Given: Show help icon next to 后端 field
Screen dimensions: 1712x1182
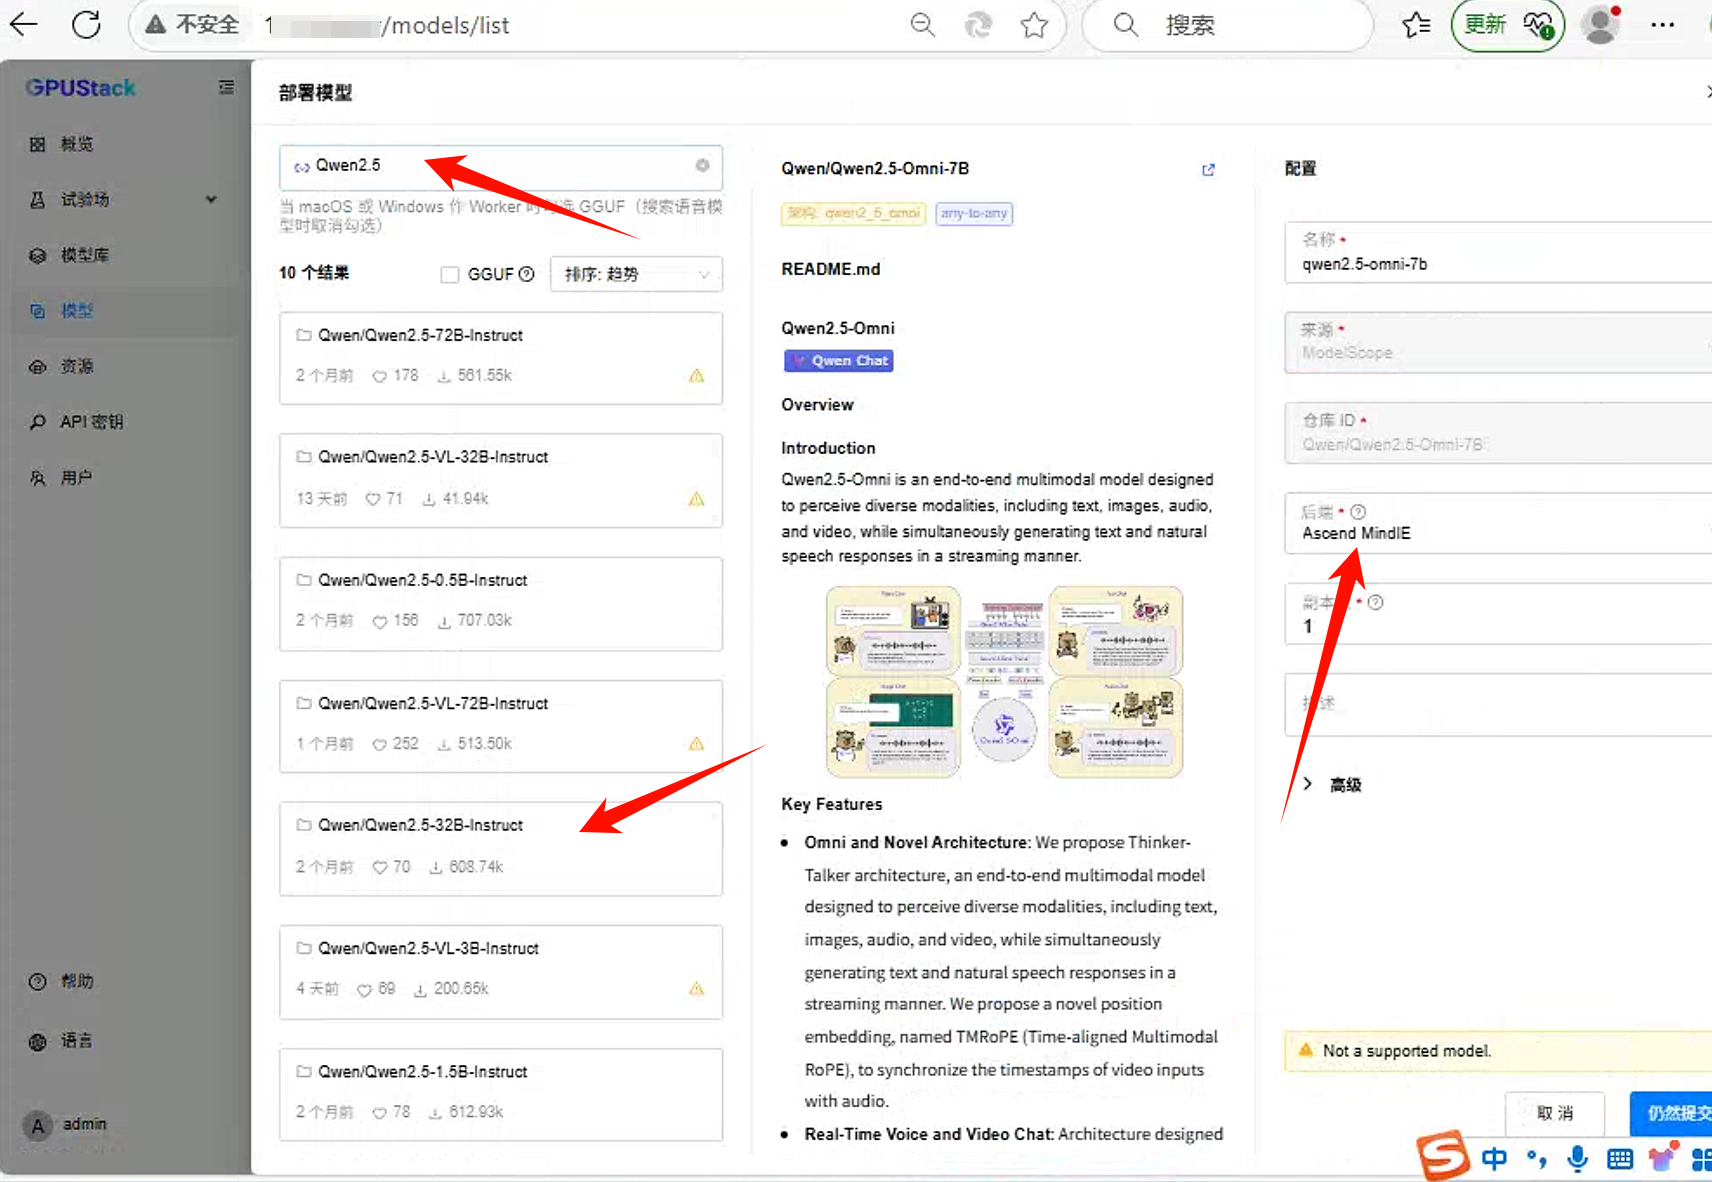Looking at the screenshot, I should coord(1358,512).
